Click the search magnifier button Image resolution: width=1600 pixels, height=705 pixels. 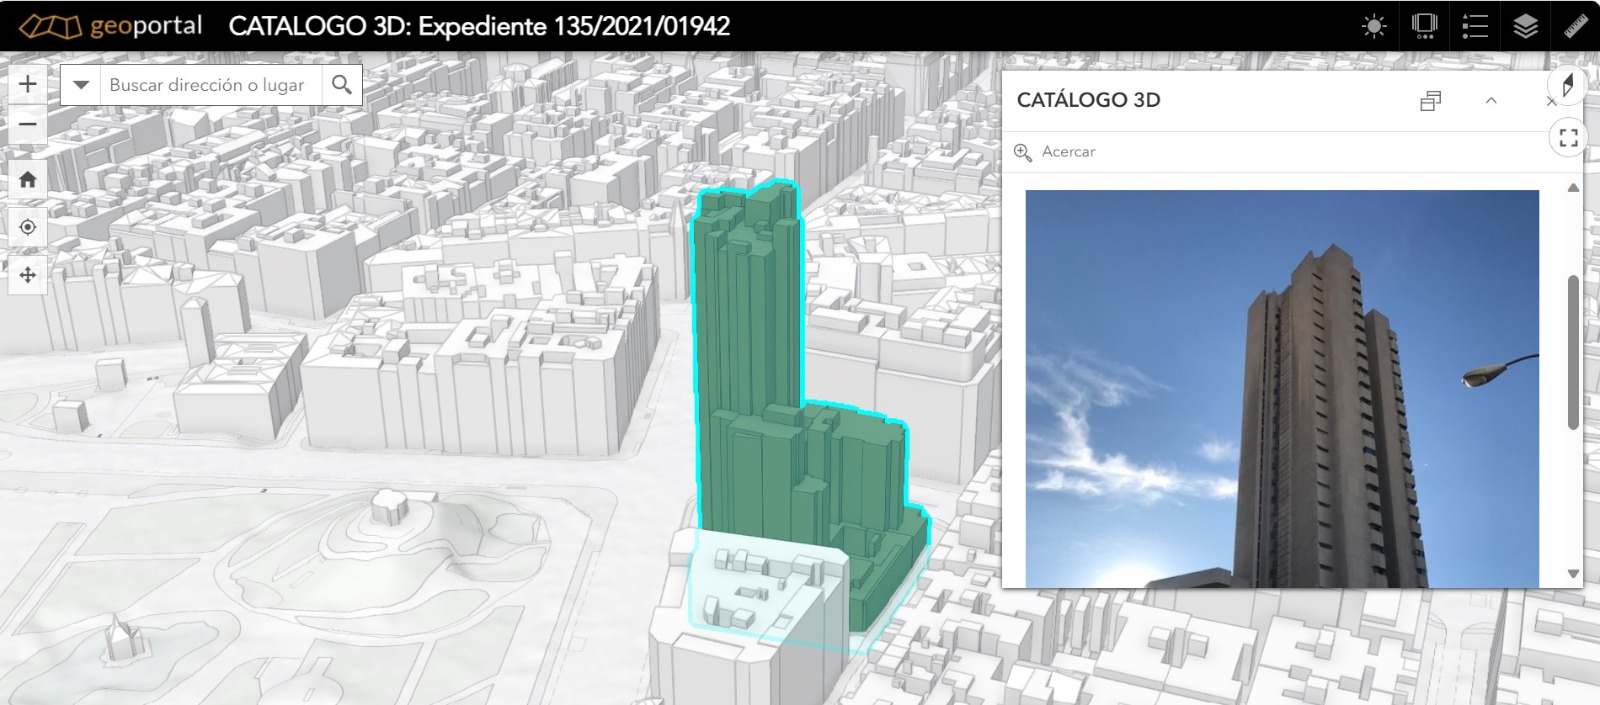[342, 85]
